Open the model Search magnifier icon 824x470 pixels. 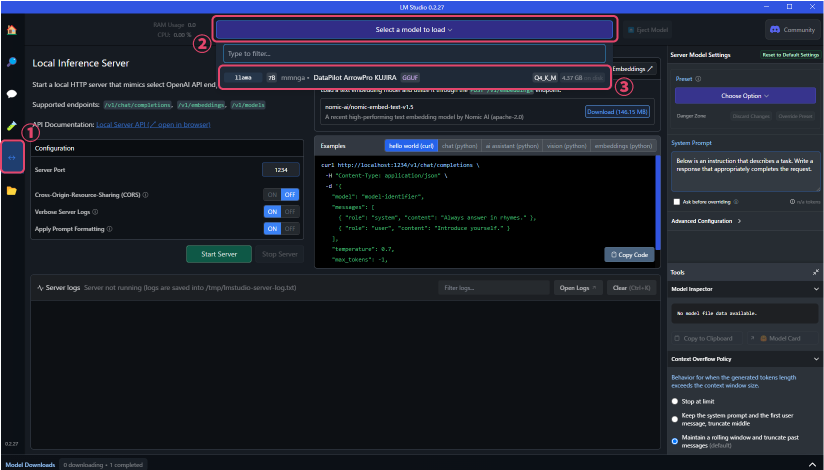[12, 62]
